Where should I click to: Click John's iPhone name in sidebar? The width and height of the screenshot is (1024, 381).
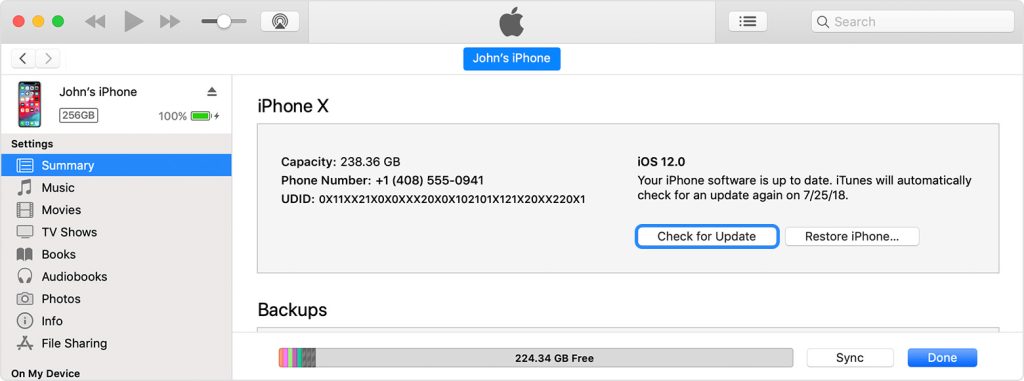click(x=98, y=92)
